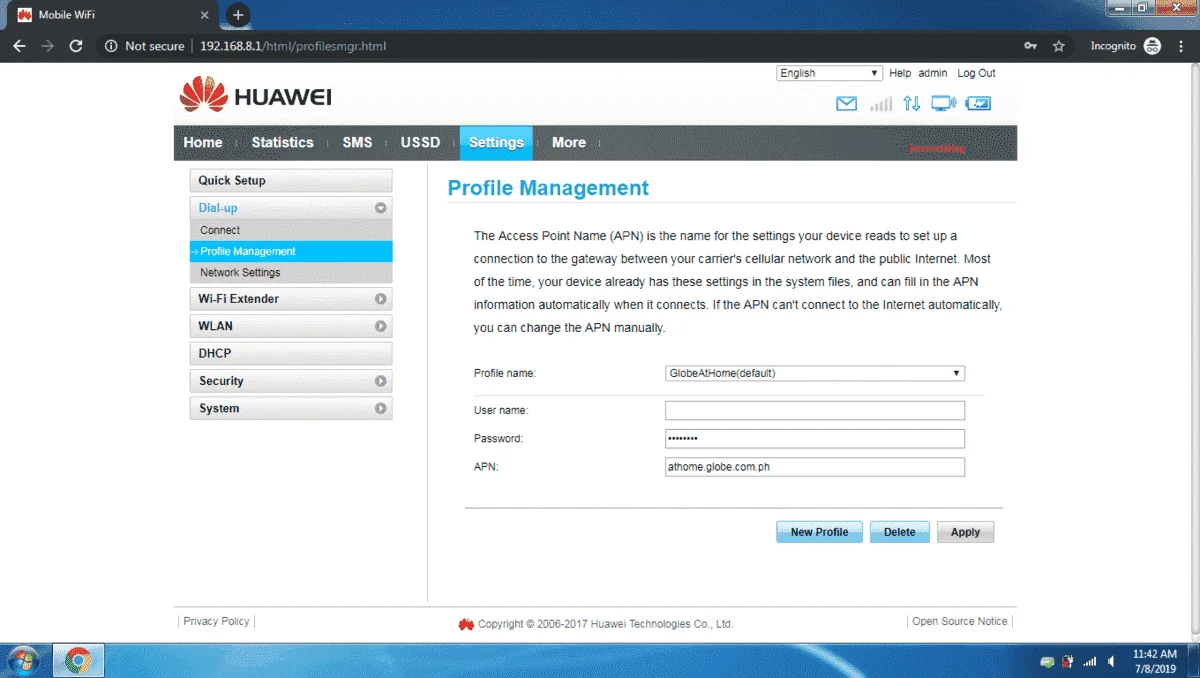
Task: Click the taskbar network signal icon
Action: (1090, 661)
